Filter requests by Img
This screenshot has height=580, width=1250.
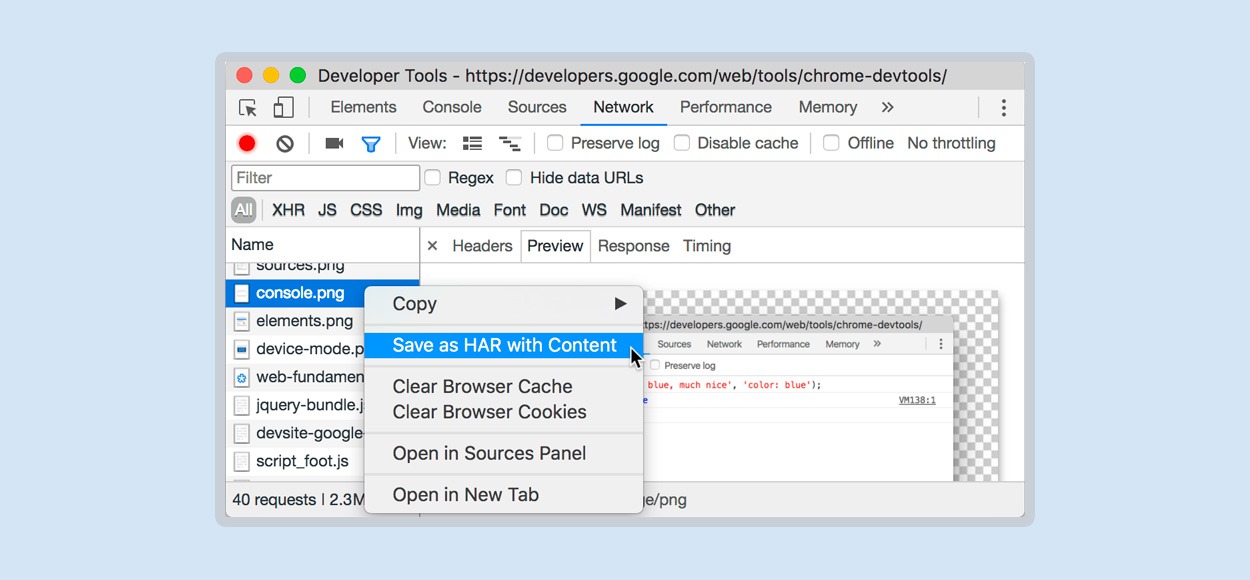coord(409,210)
